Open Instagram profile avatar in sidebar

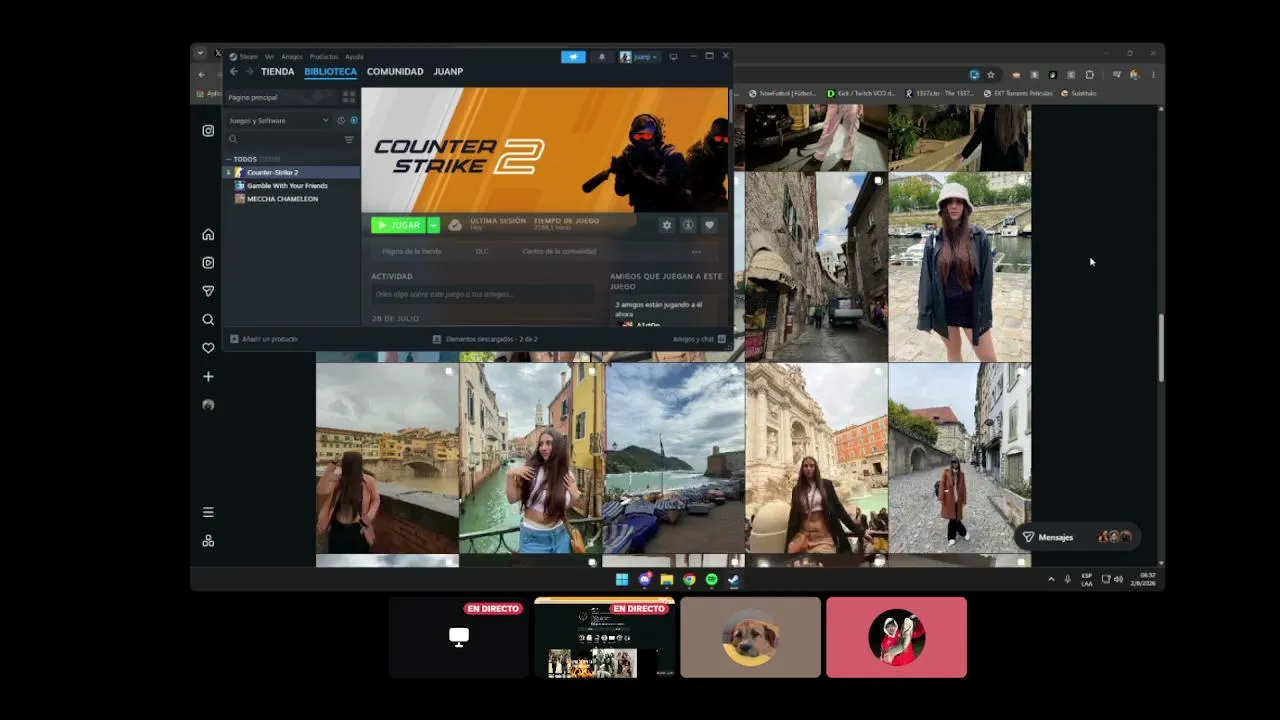[208, 405]
